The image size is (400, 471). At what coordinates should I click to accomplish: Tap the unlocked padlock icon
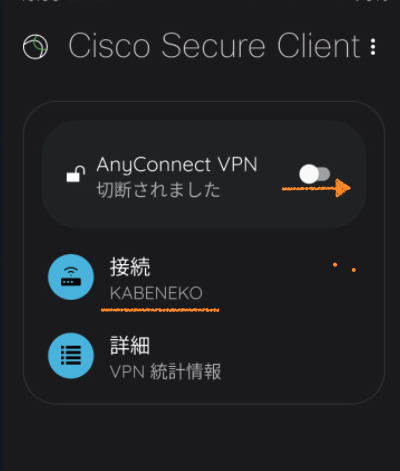click(x=76, y=174)
